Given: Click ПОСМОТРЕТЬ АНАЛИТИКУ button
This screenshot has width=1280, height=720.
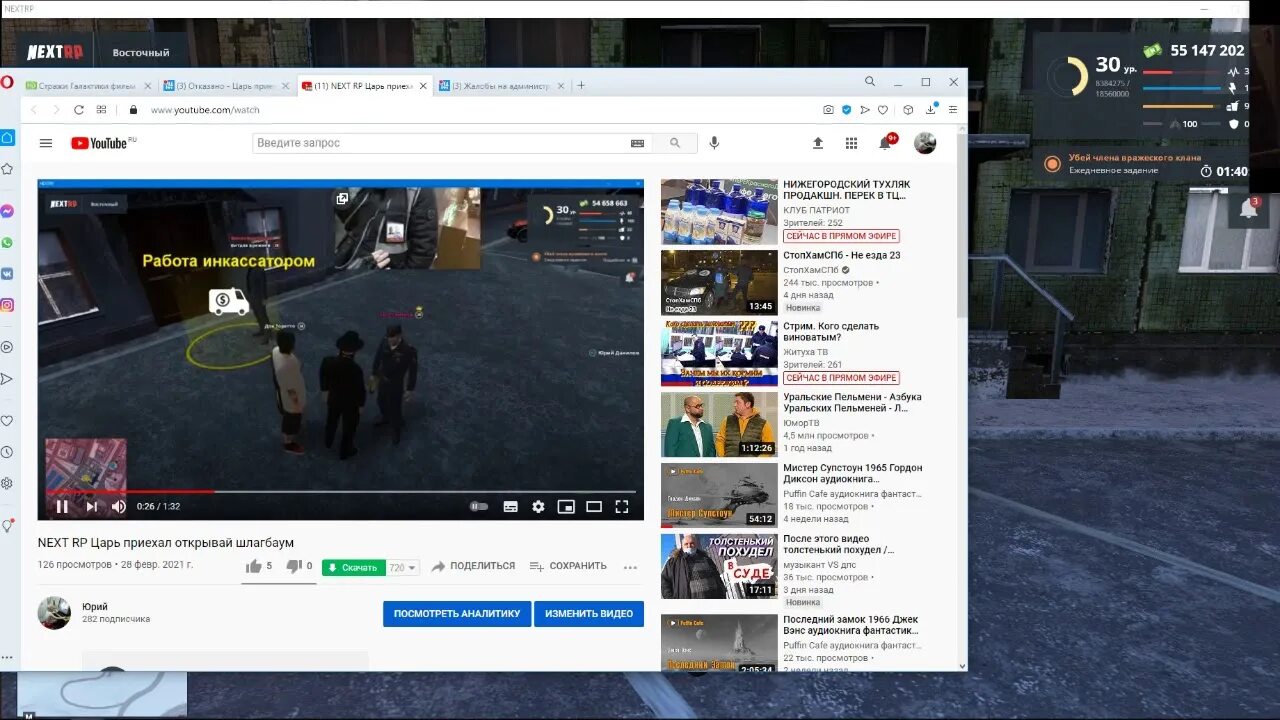Looking at the screenshot, I should 457,614.
